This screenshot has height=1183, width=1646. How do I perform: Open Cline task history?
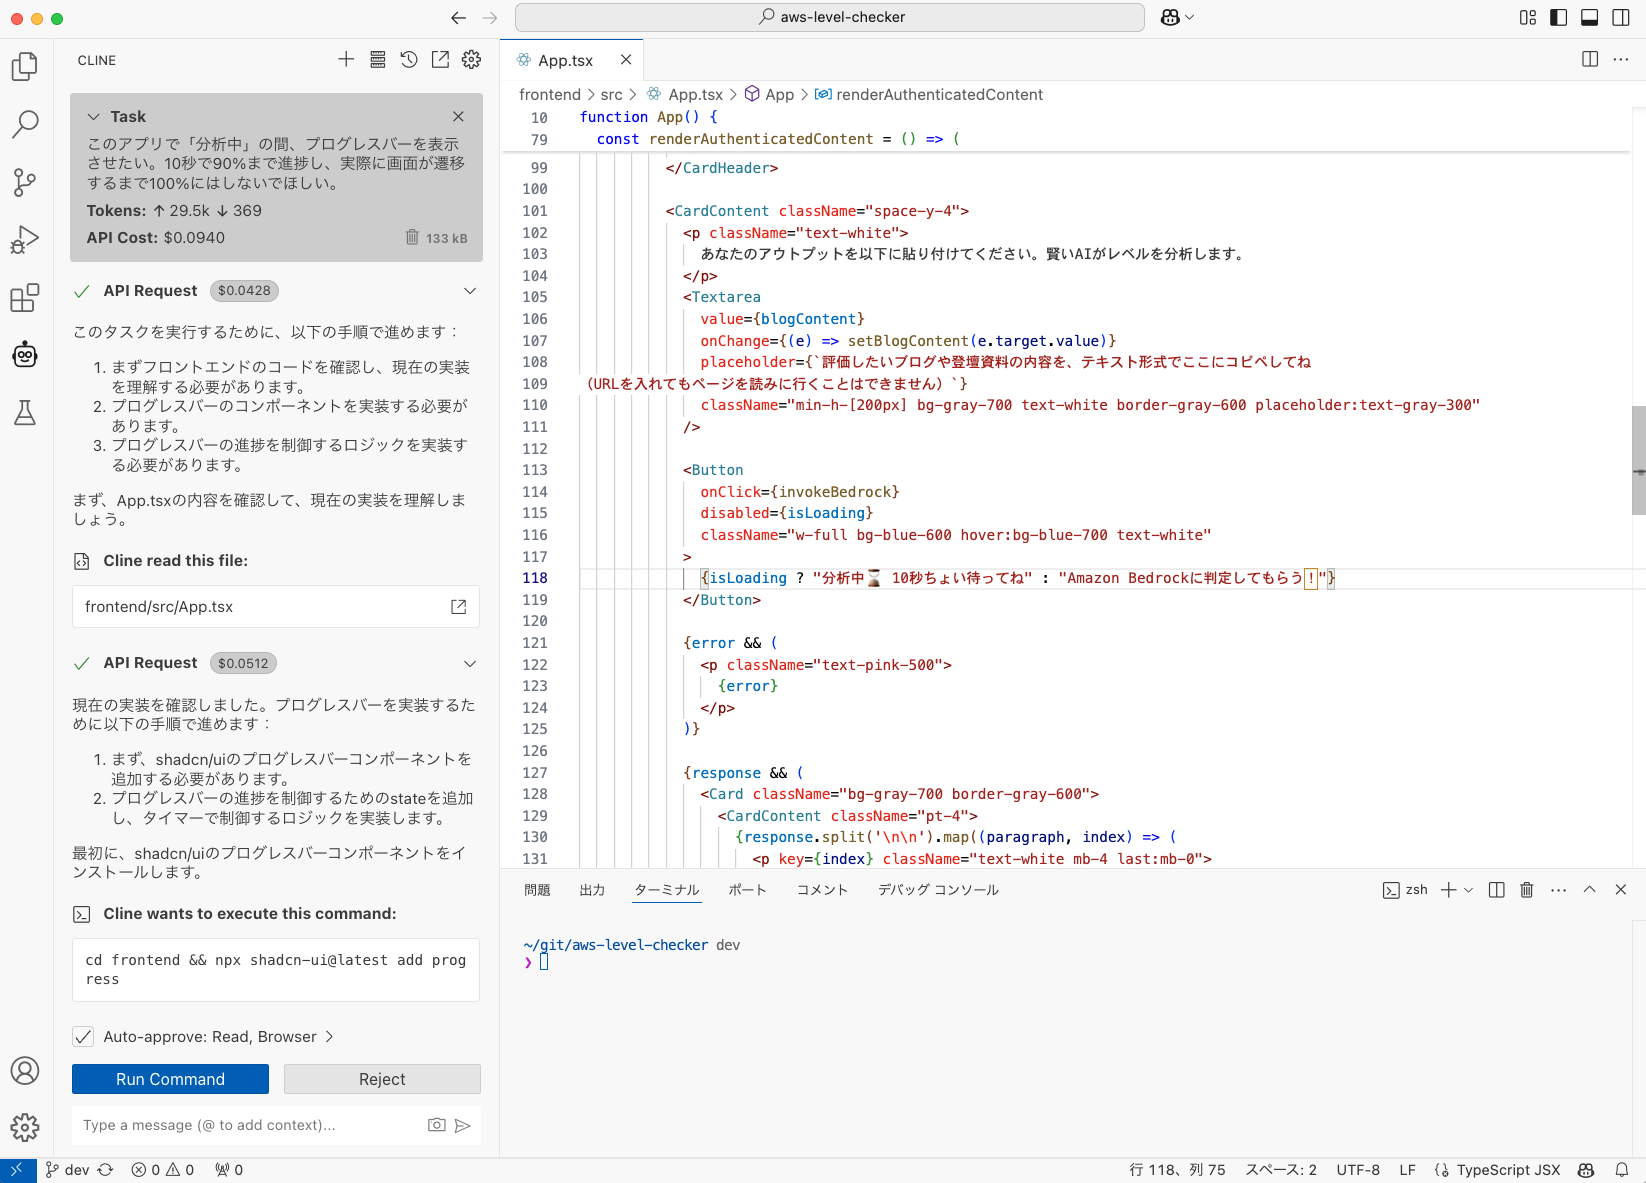click(x=409, y=60)
